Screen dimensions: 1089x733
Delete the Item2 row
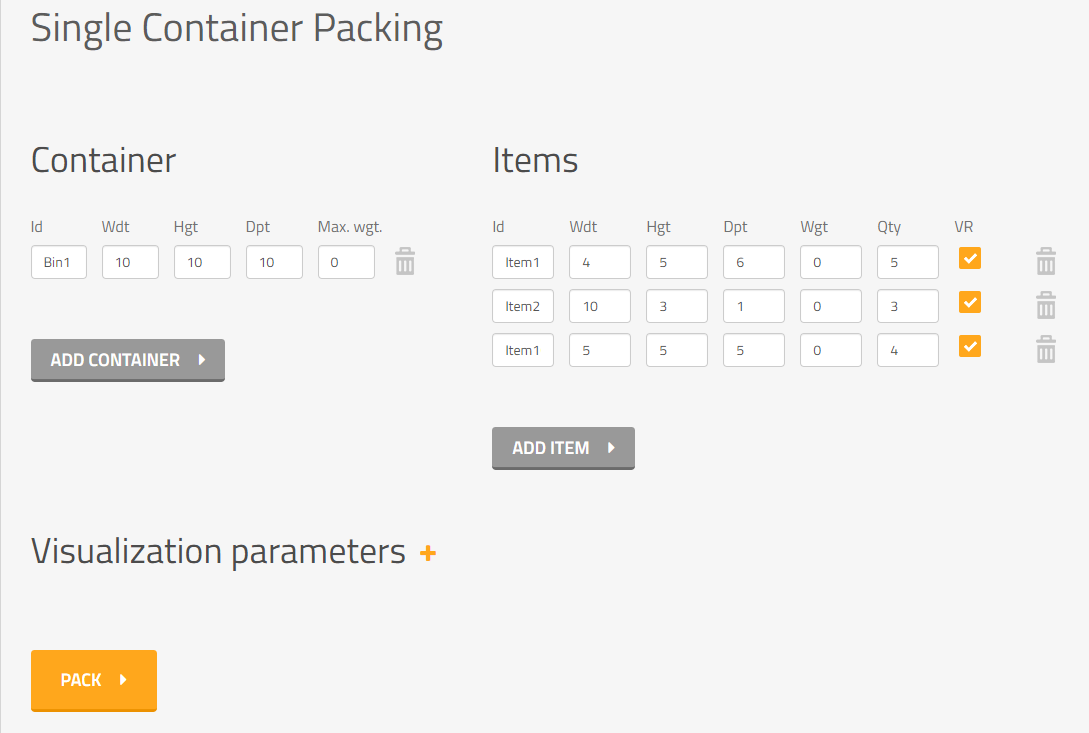point(1046,305)
